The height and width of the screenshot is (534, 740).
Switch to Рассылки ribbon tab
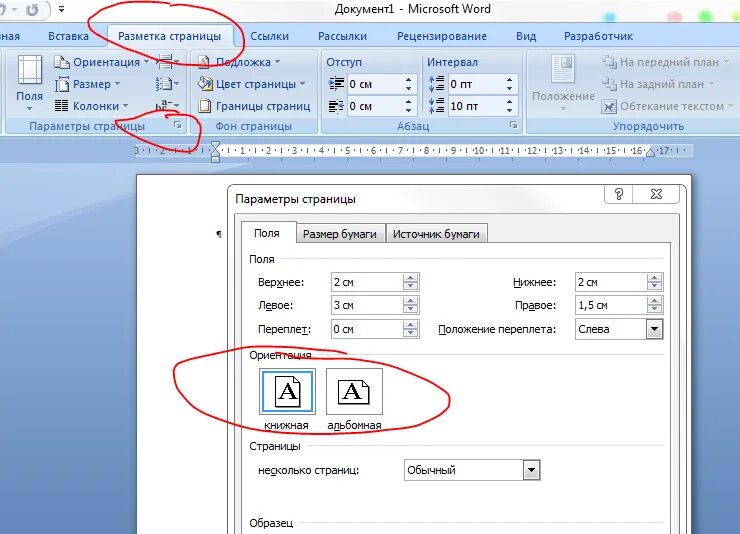(343, 36)
